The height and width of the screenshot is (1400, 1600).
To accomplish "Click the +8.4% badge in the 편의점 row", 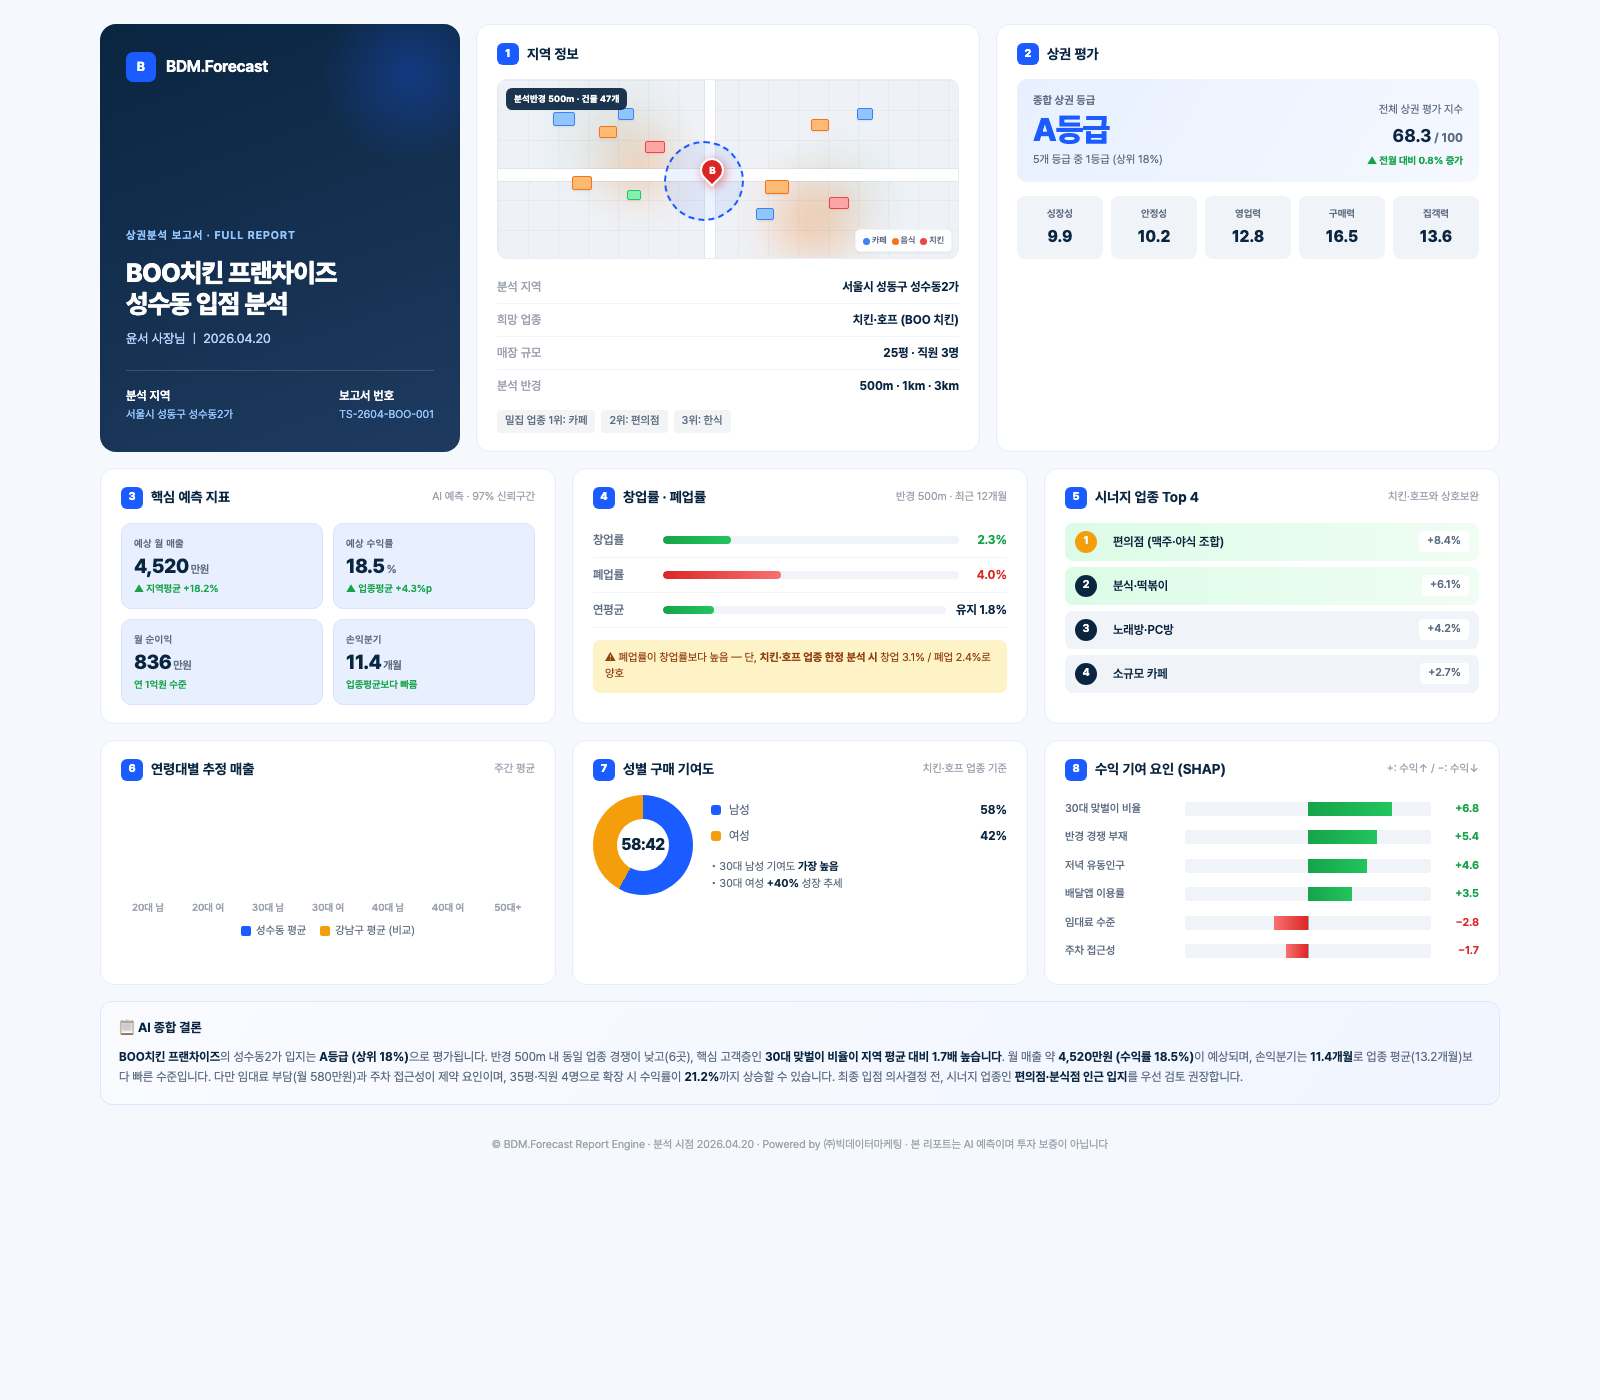I will point(1444,541).
